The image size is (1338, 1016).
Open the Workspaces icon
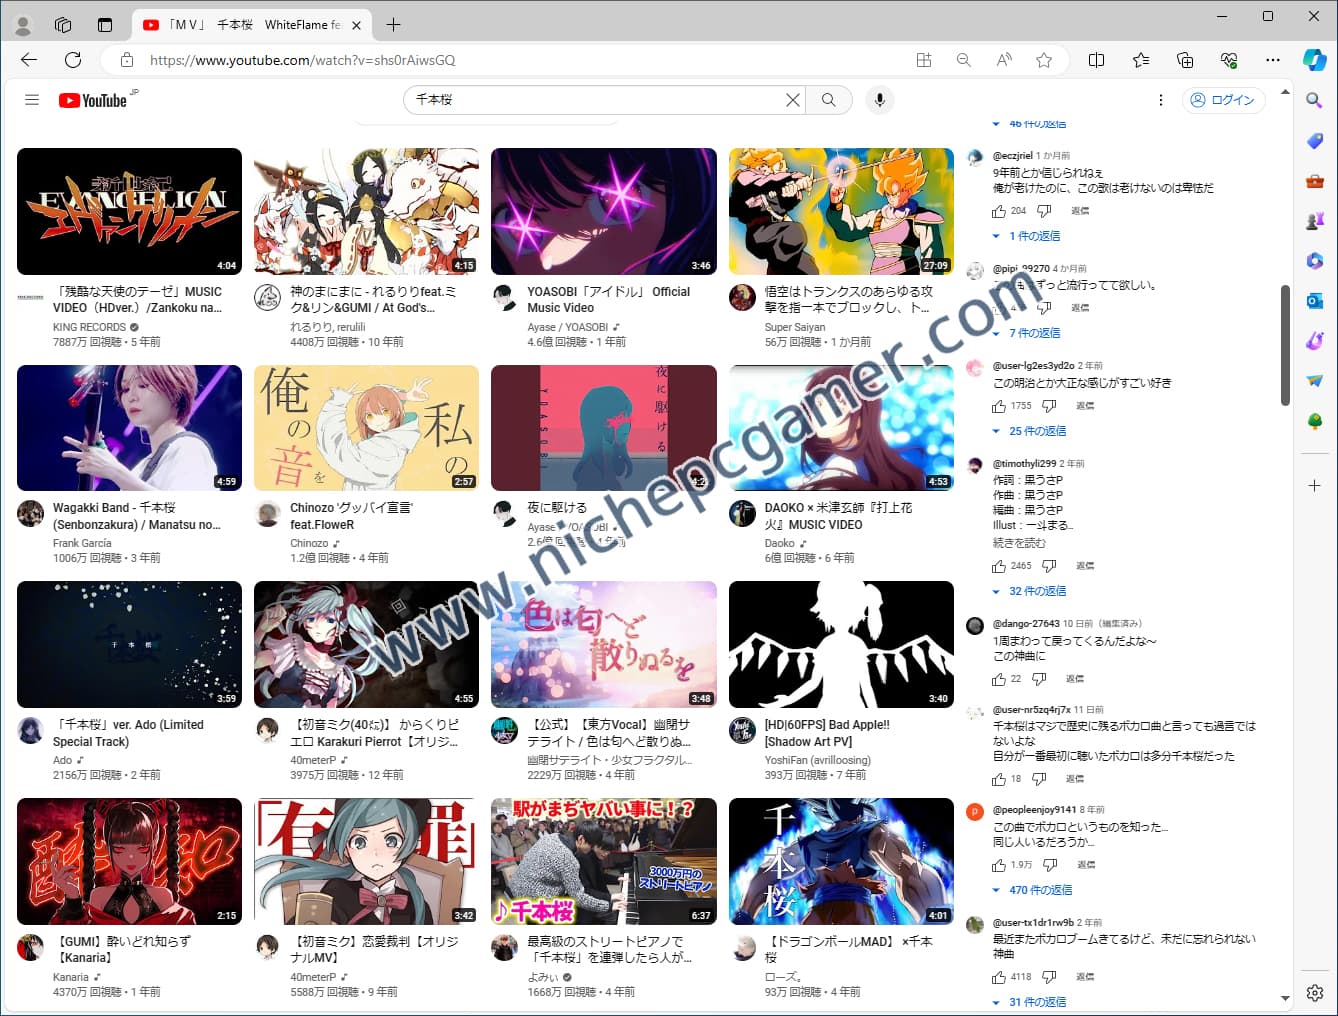coord(63,25)
